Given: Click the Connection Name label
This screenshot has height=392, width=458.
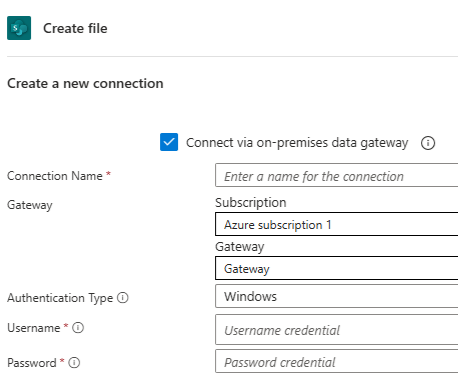Looking at the screenshot, I should pos(55,176).
